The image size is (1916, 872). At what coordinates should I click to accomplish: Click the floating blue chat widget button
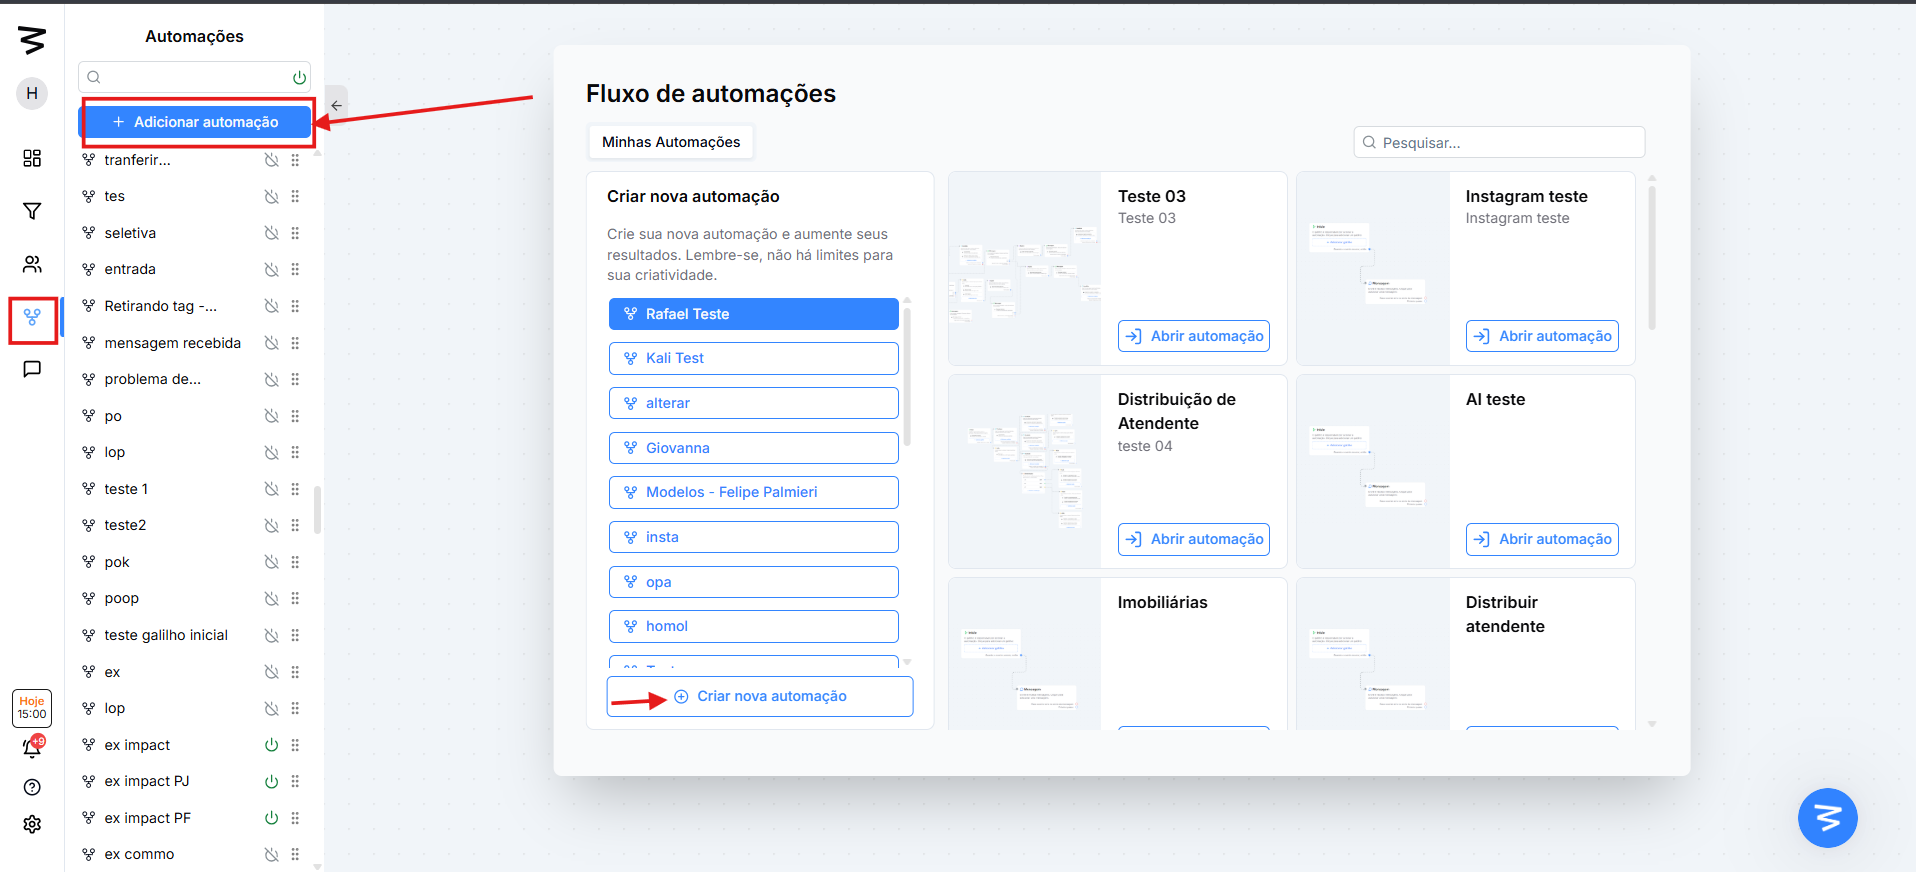(1827, 817)
